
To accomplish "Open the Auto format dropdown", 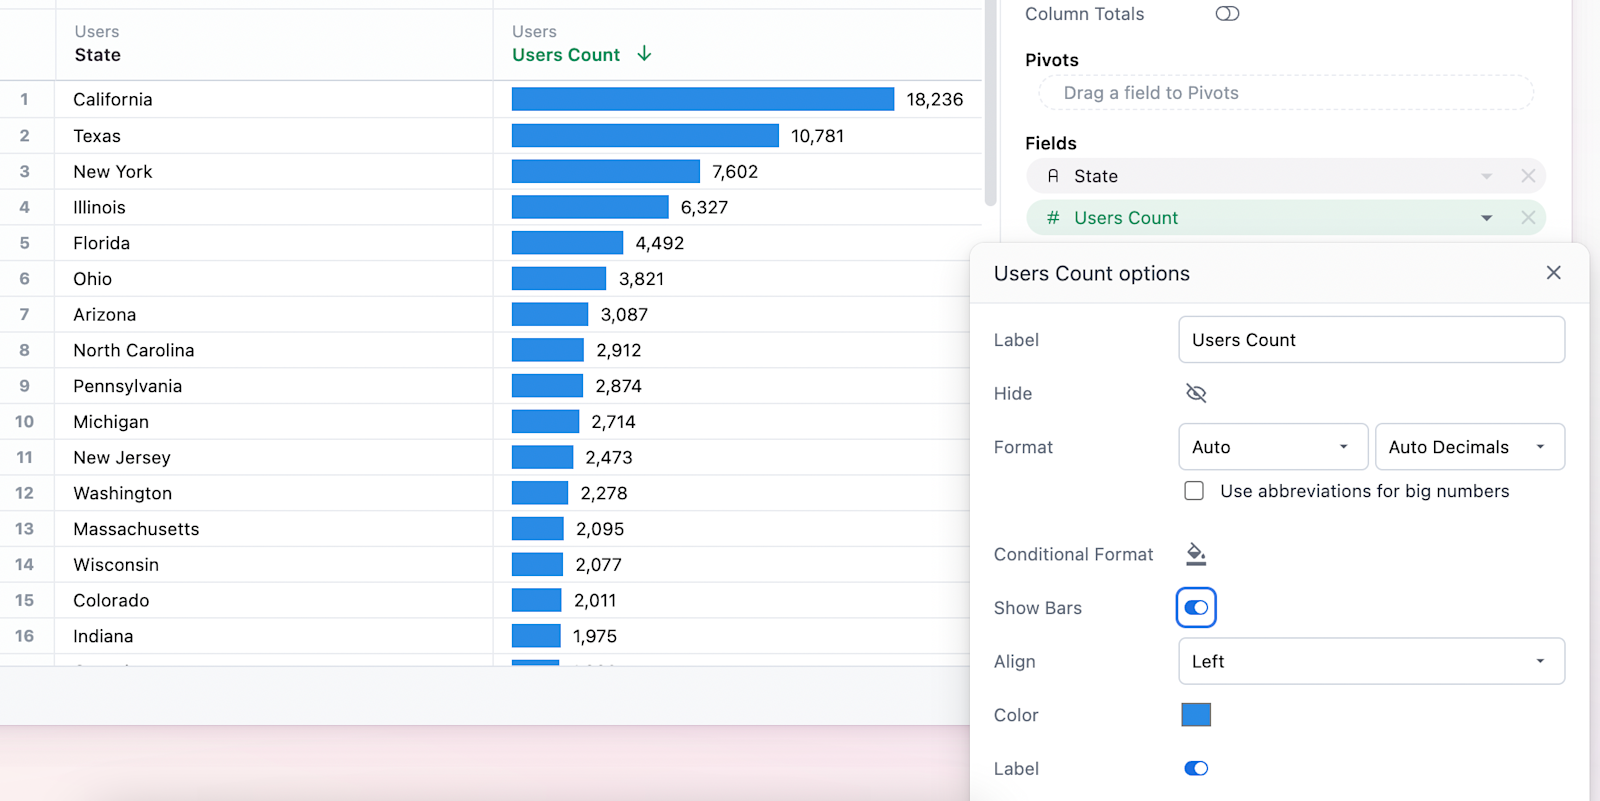I will [1272, 447].
